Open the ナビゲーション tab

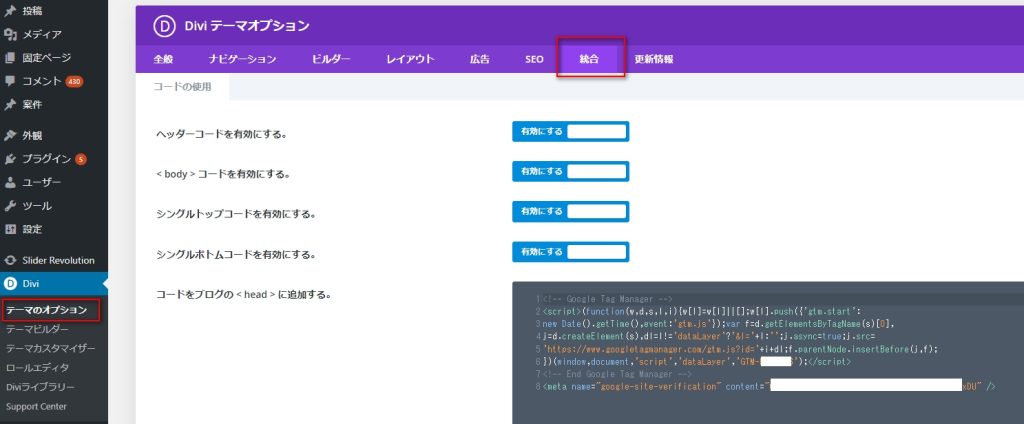click(242, 59)
